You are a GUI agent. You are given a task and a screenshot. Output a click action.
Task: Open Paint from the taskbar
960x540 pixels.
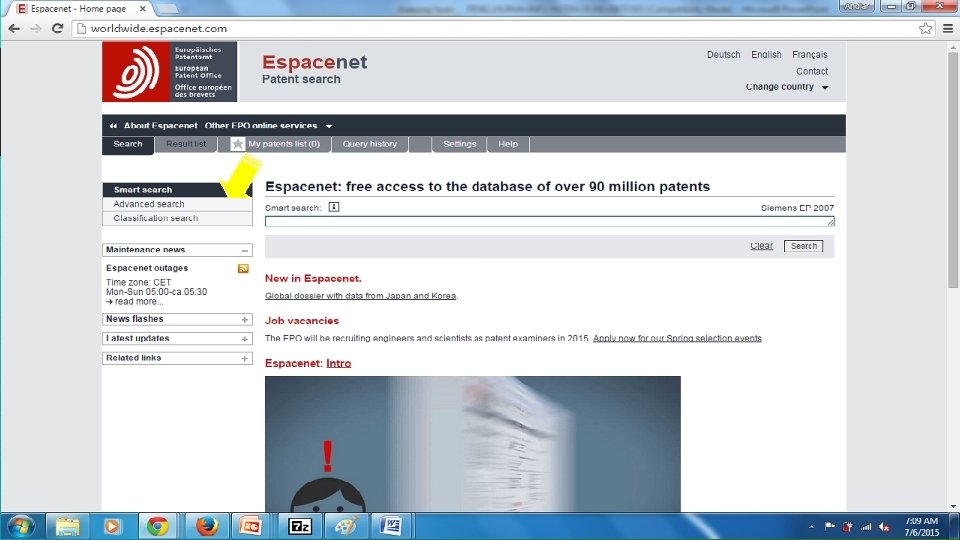346,527
